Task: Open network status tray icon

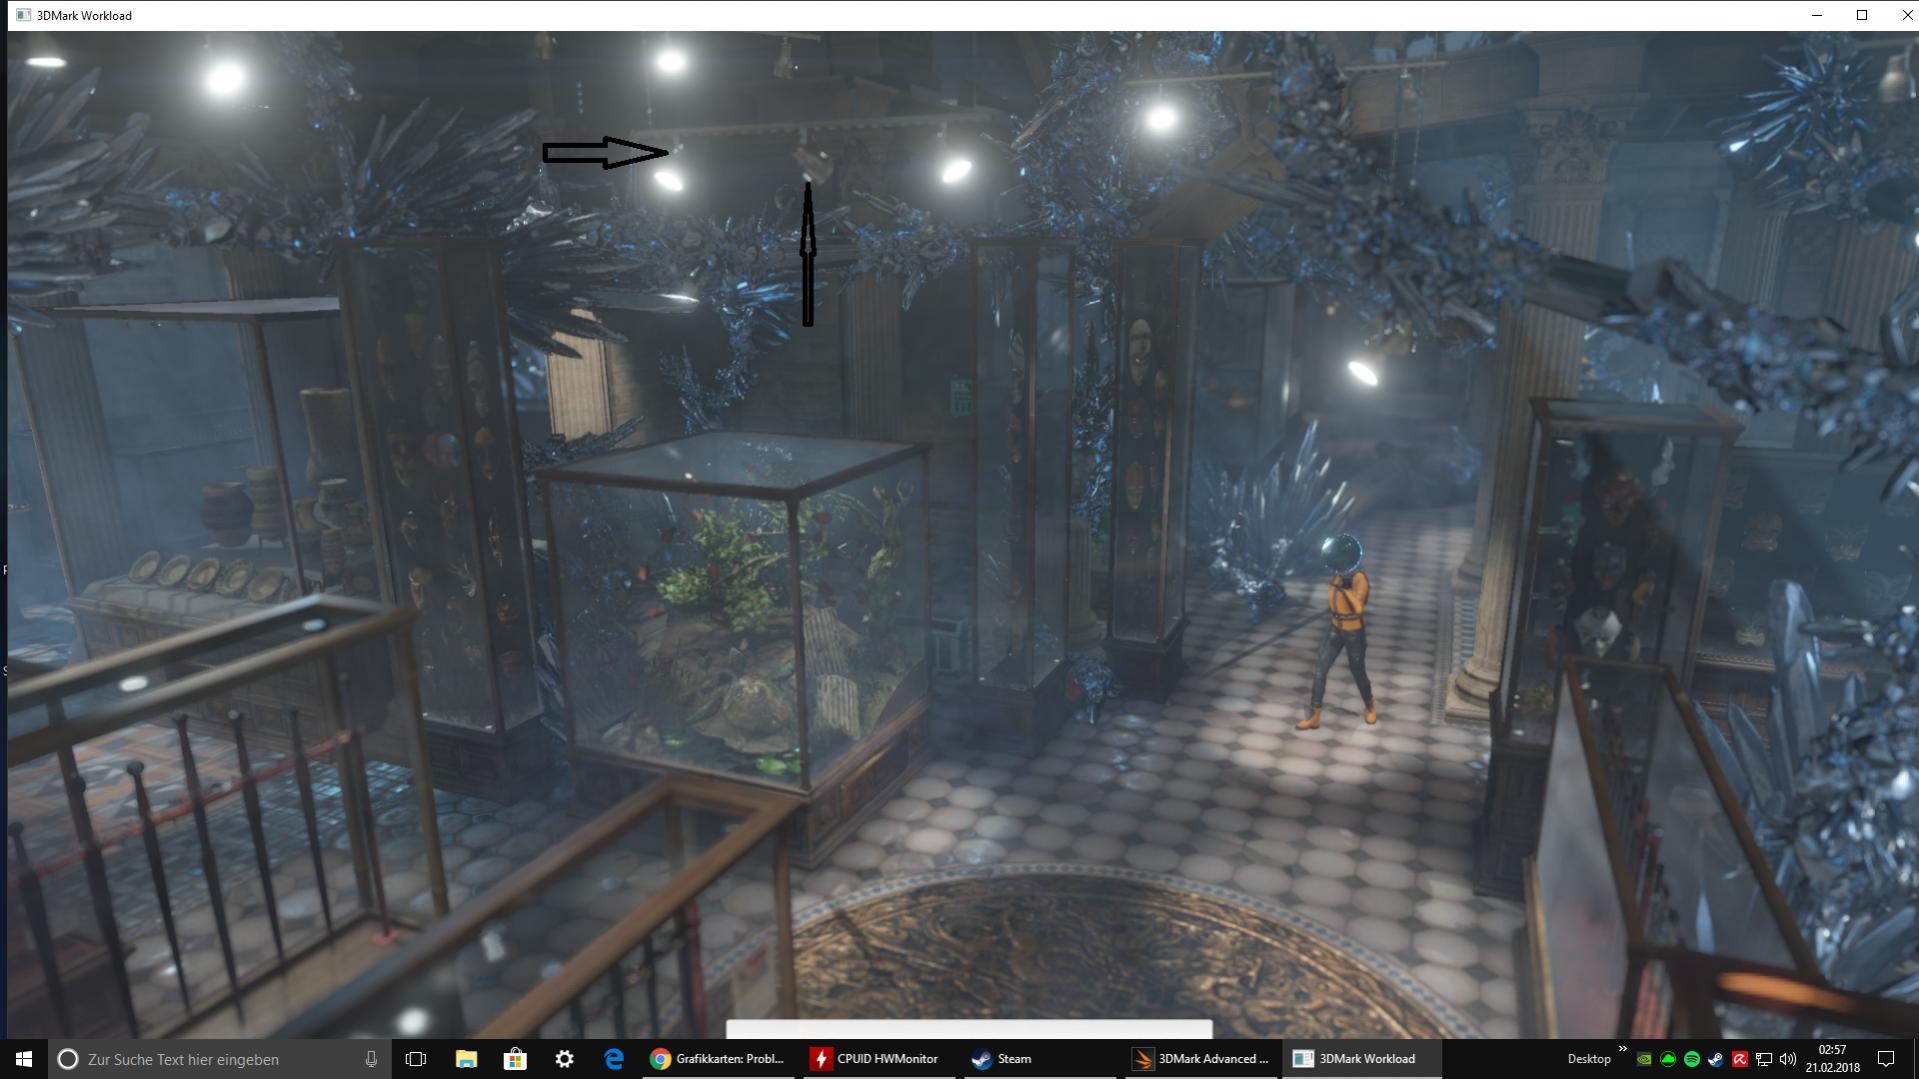Action: pos(1764,1059)
